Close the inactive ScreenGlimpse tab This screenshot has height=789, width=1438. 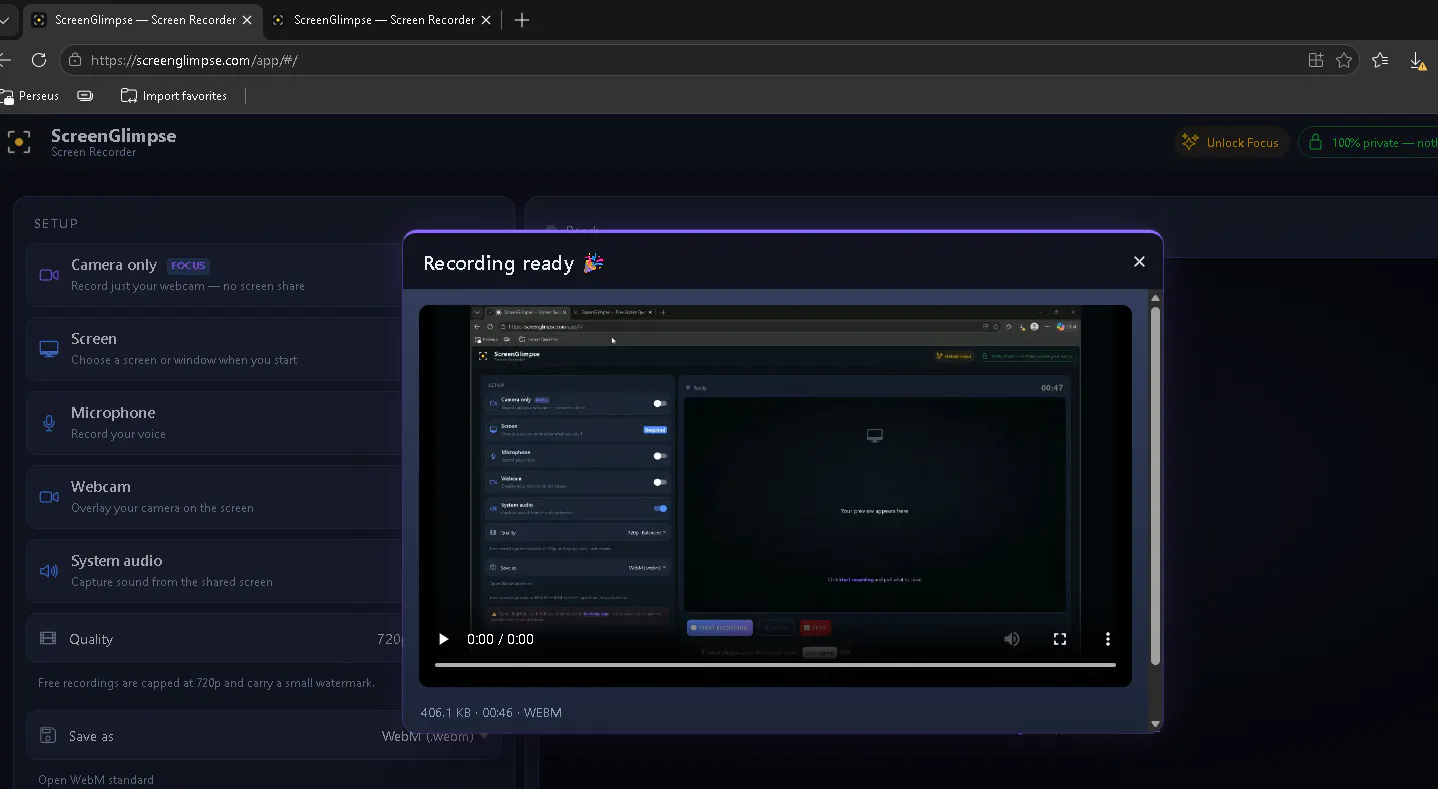pos(486,20)
